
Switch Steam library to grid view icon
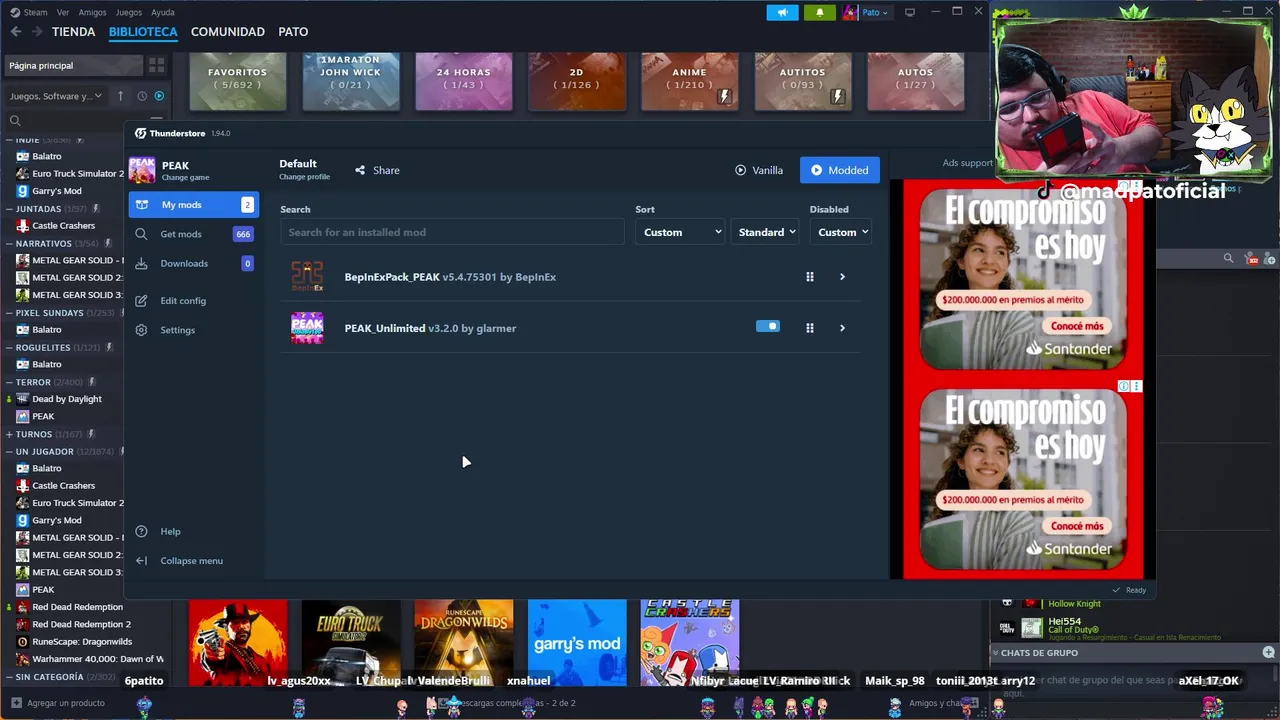[x=156, y=65]
